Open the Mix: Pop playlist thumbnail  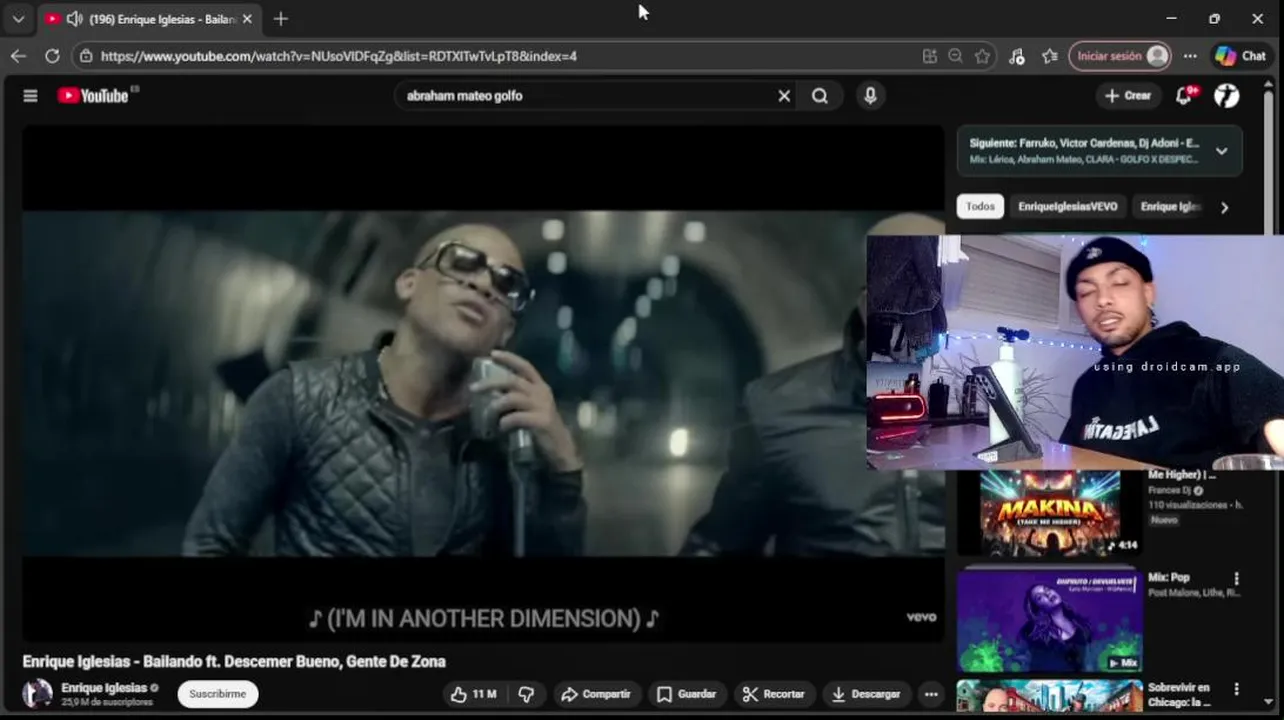1049,620
